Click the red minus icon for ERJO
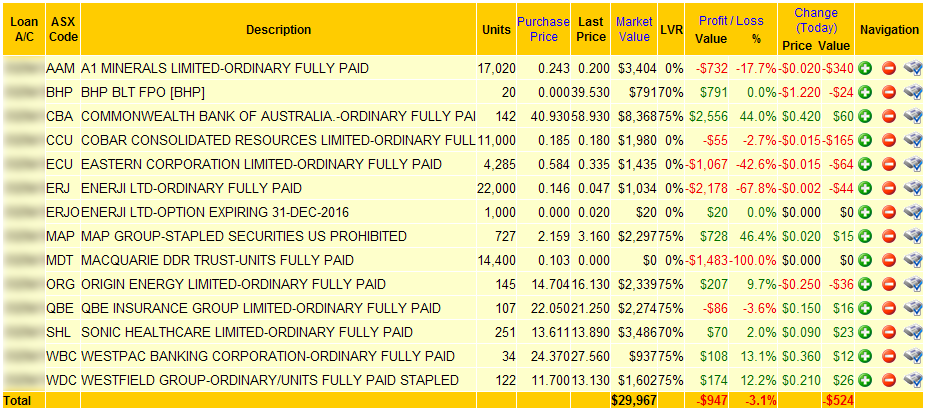The image size is (927, 412). (889, 212)
